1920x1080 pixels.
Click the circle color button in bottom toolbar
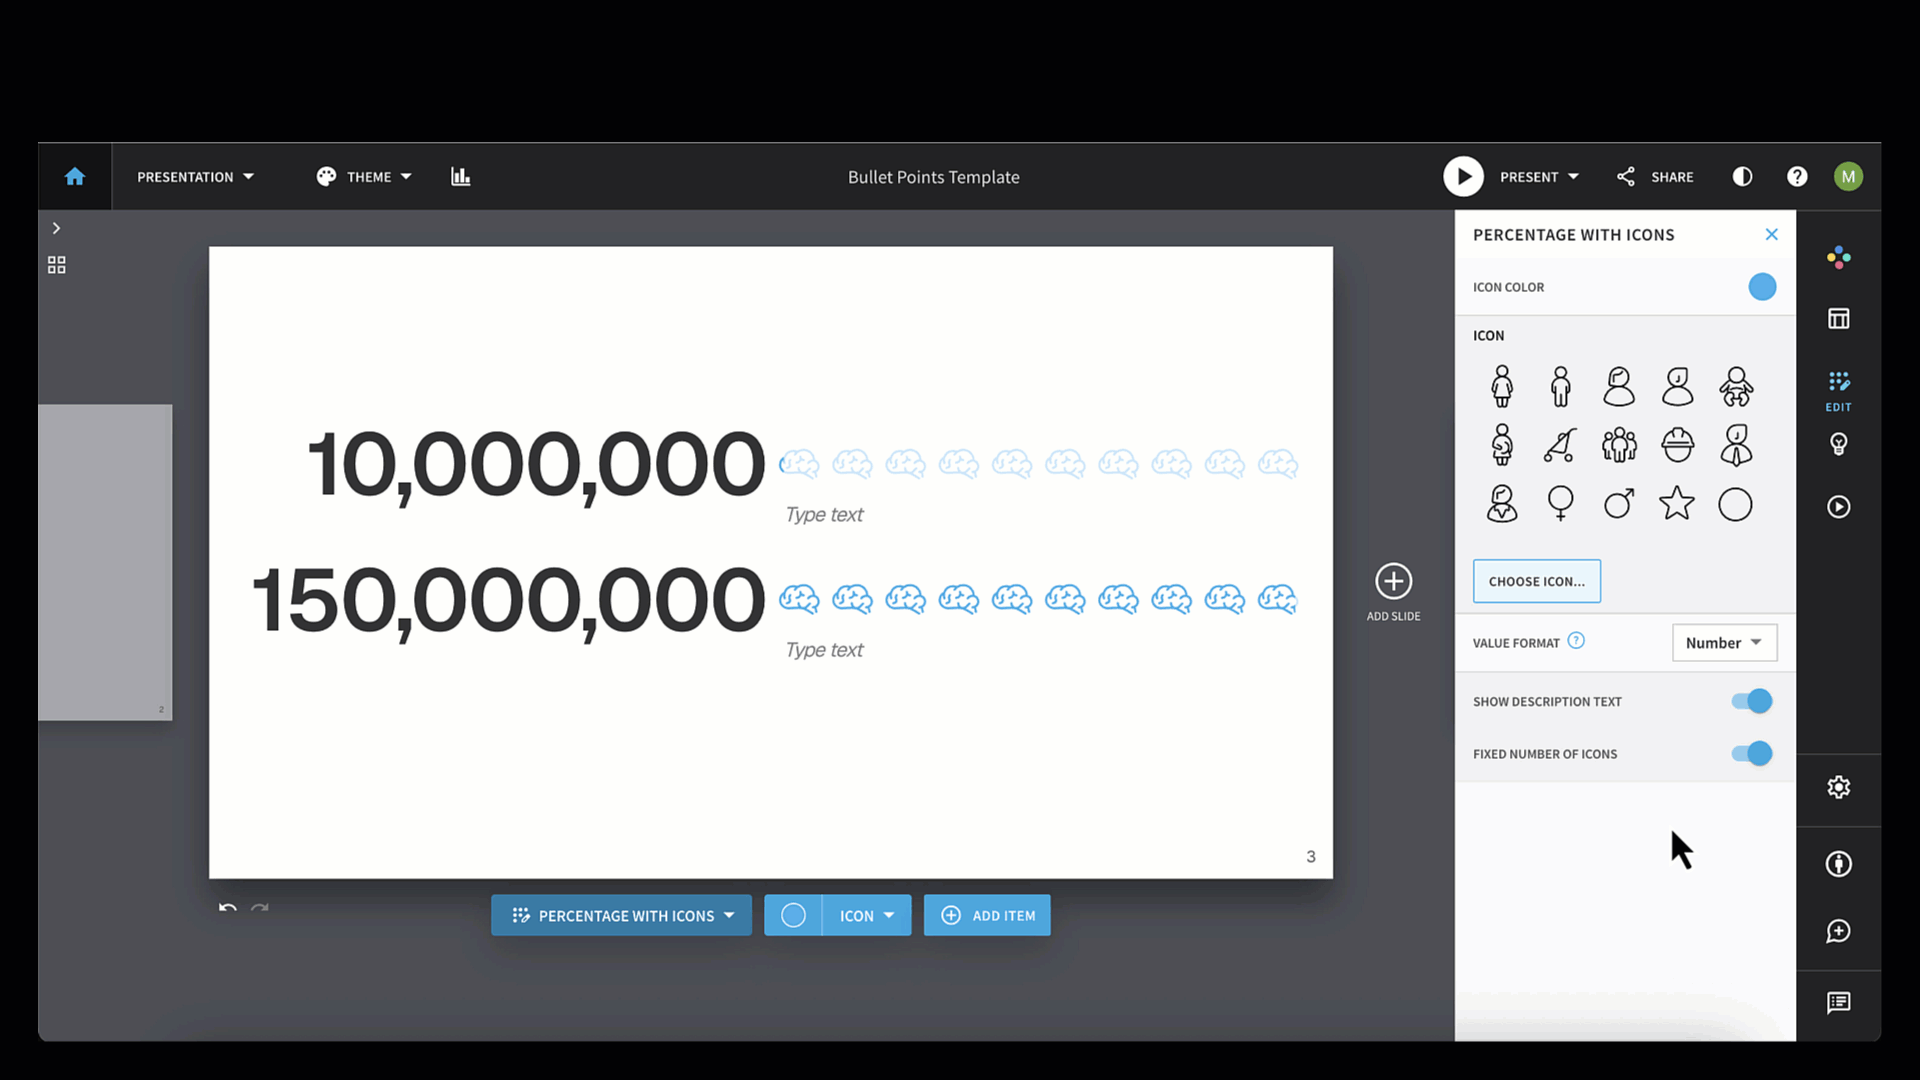(x=793, y=915)
